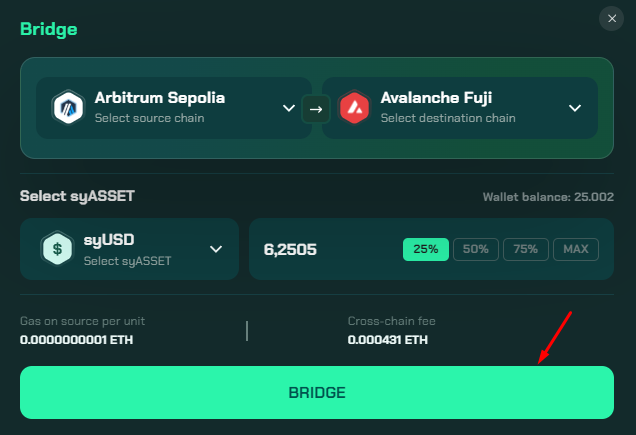636x435 pixels.
Task: Select the 50% amount option
Action: pyautogui.click(x=476, y=249)
